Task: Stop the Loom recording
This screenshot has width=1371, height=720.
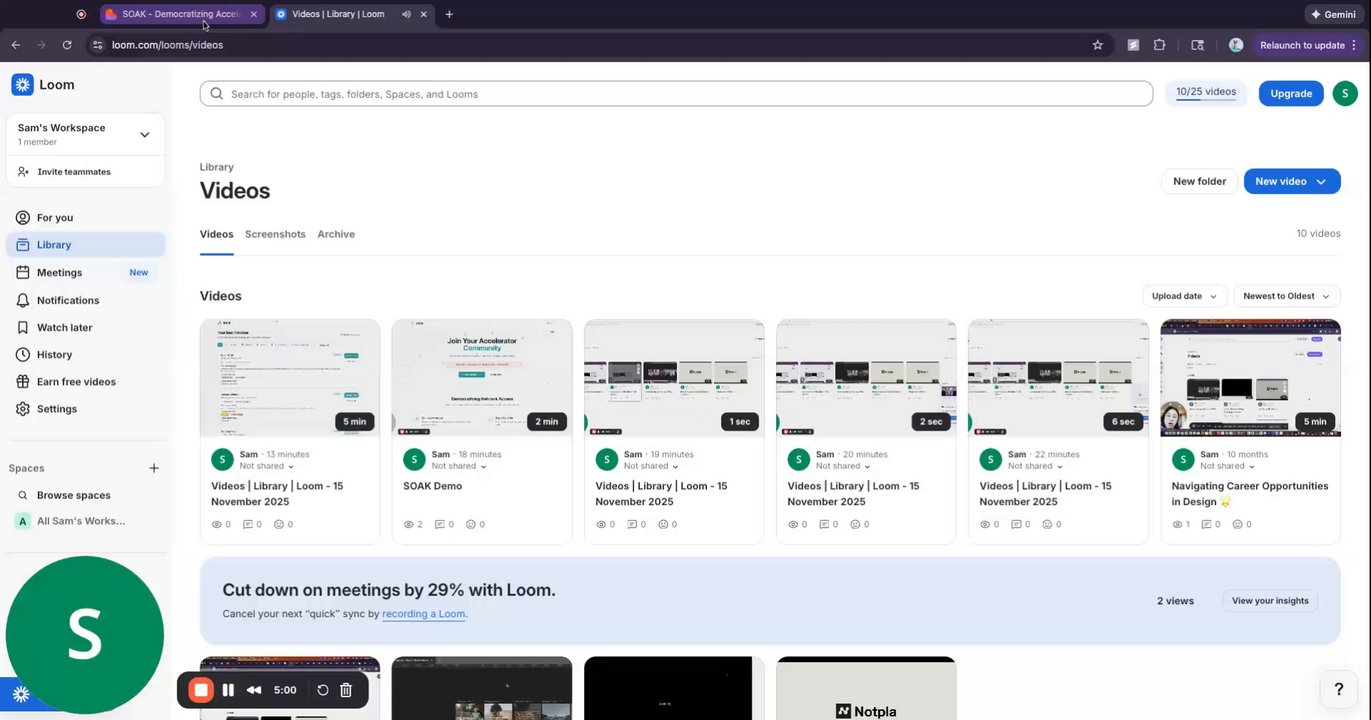Action: pos(201,690)
